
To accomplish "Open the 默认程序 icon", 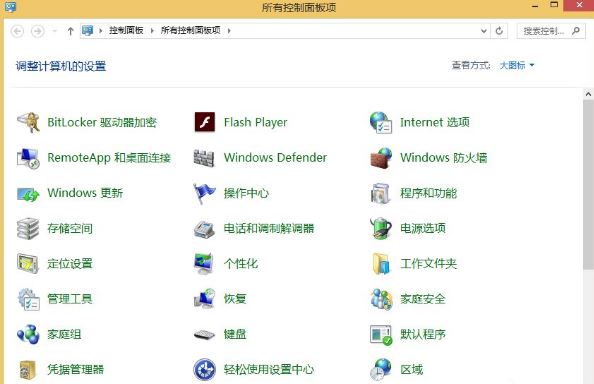I will point(381,335).
